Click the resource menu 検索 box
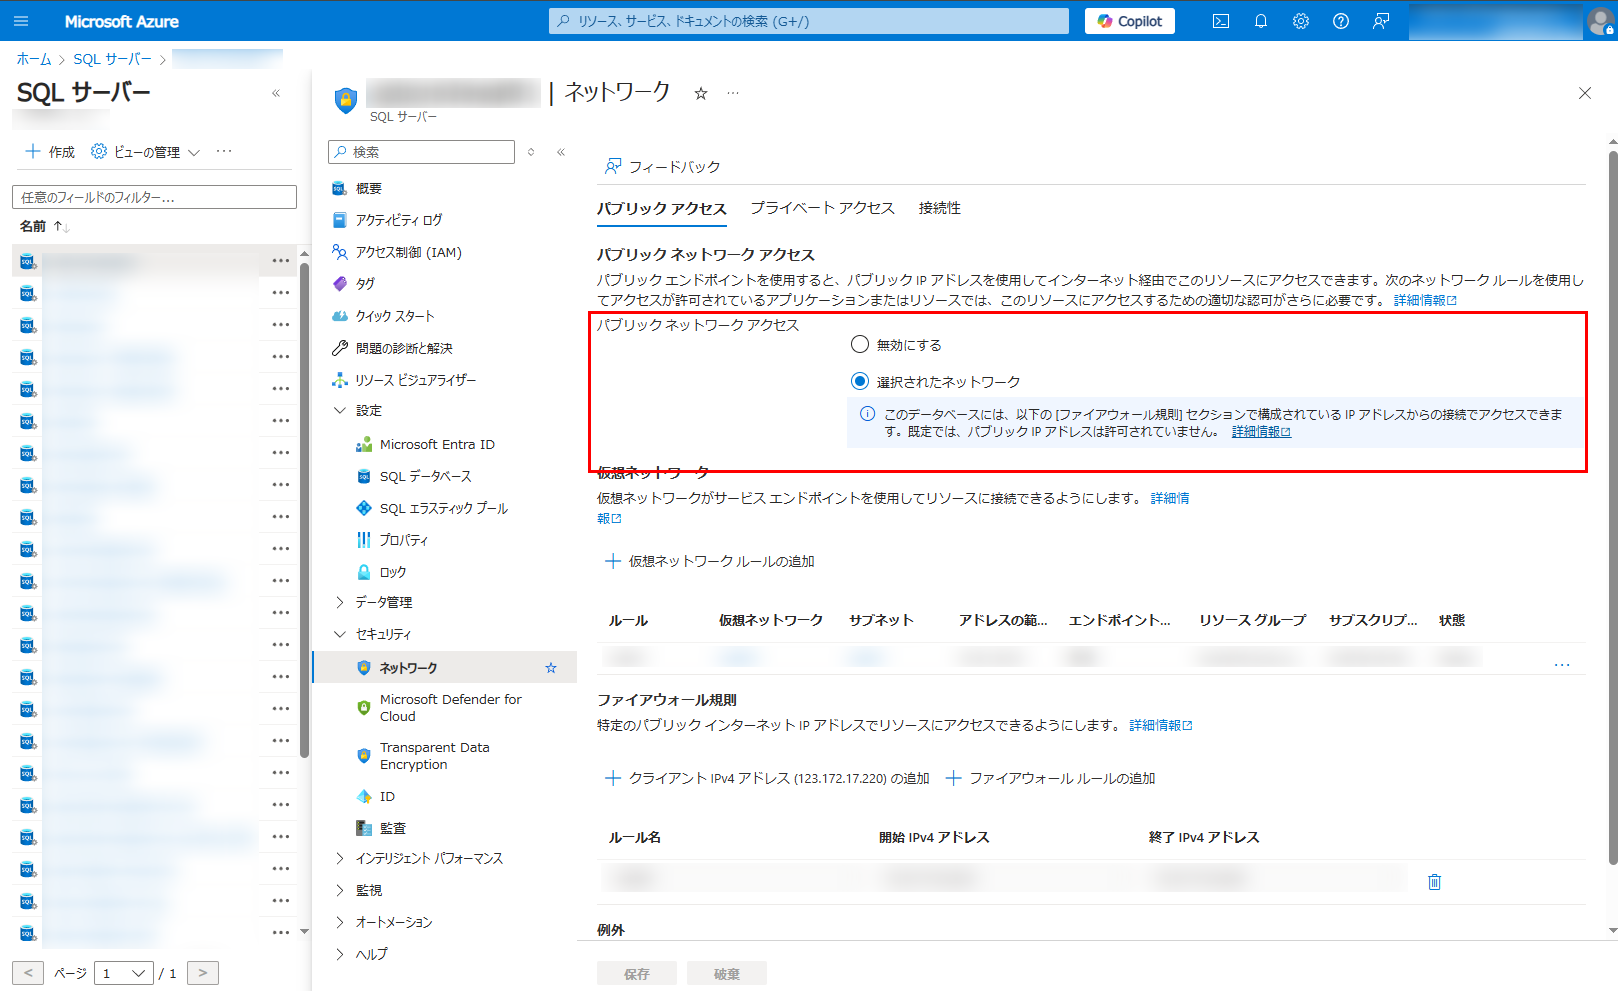This screenshot has width=1618, height=991. tap(421, 152)
